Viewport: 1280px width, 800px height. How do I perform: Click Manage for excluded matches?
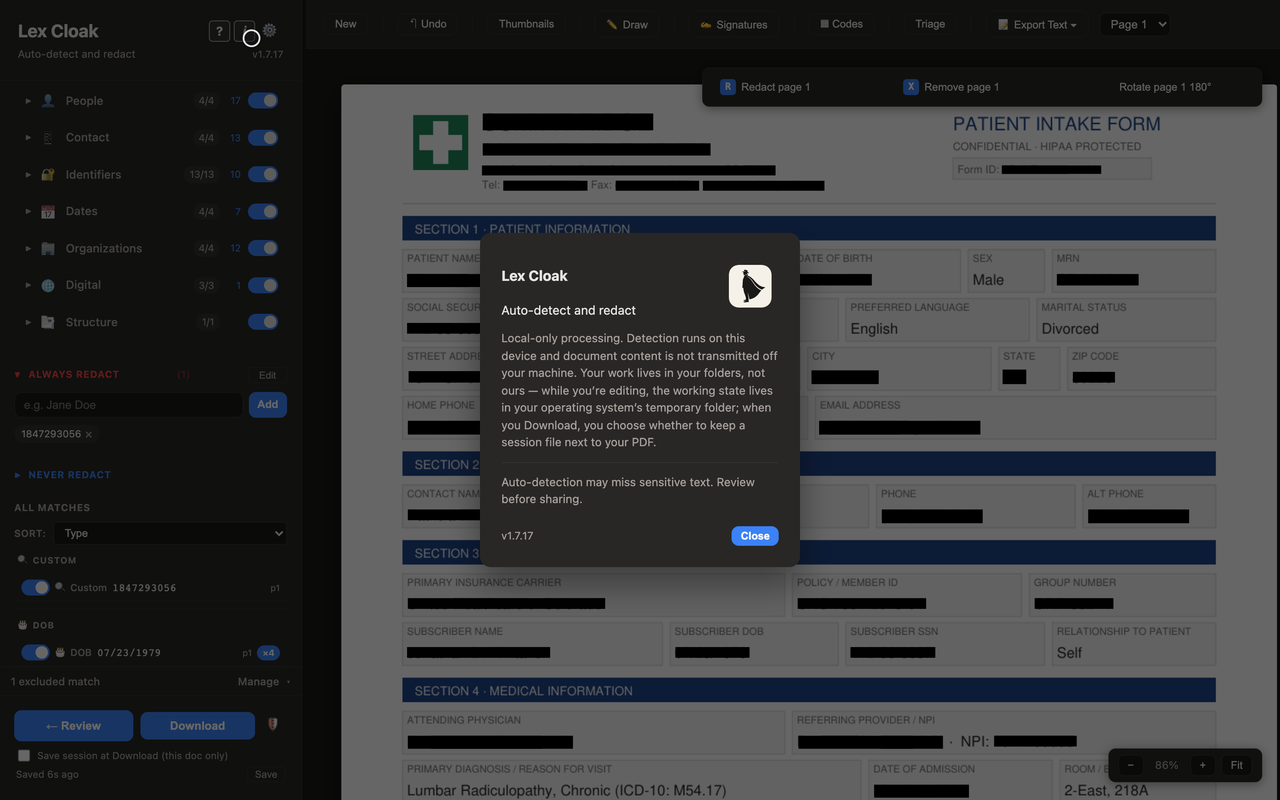(261, 682)
